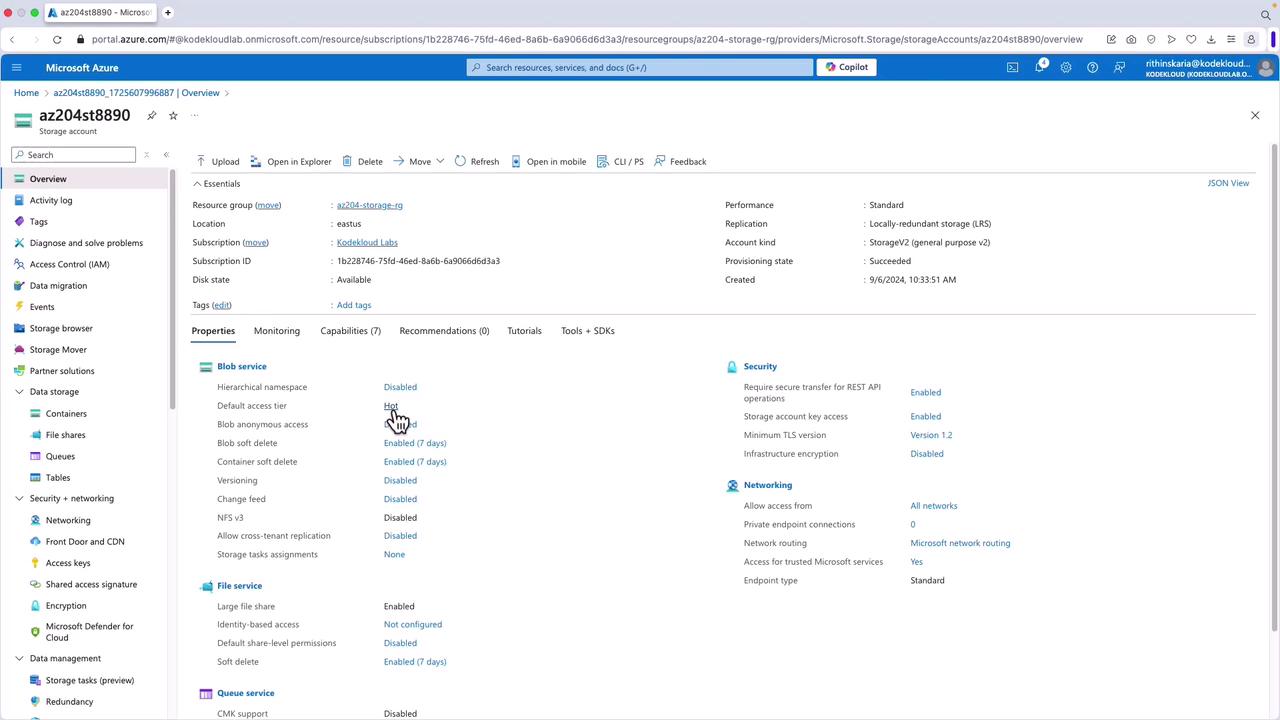The width and height of the screenshot is (1280, 720).
Task: Open Microsoft Defender for Cloud
Action: (89, 632)
